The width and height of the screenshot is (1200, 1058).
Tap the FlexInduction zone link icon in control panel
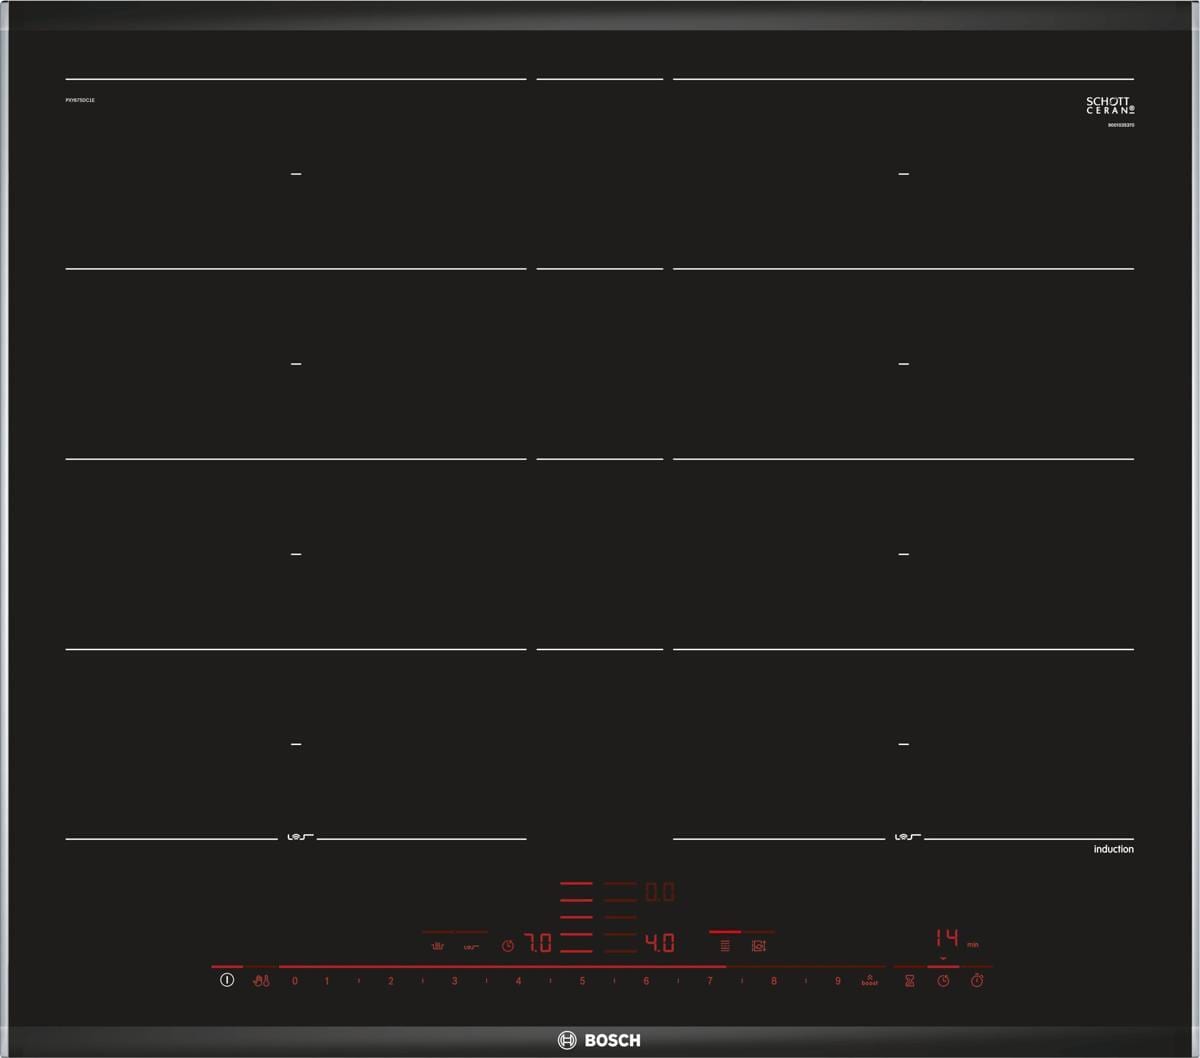[x=472, y=945]
